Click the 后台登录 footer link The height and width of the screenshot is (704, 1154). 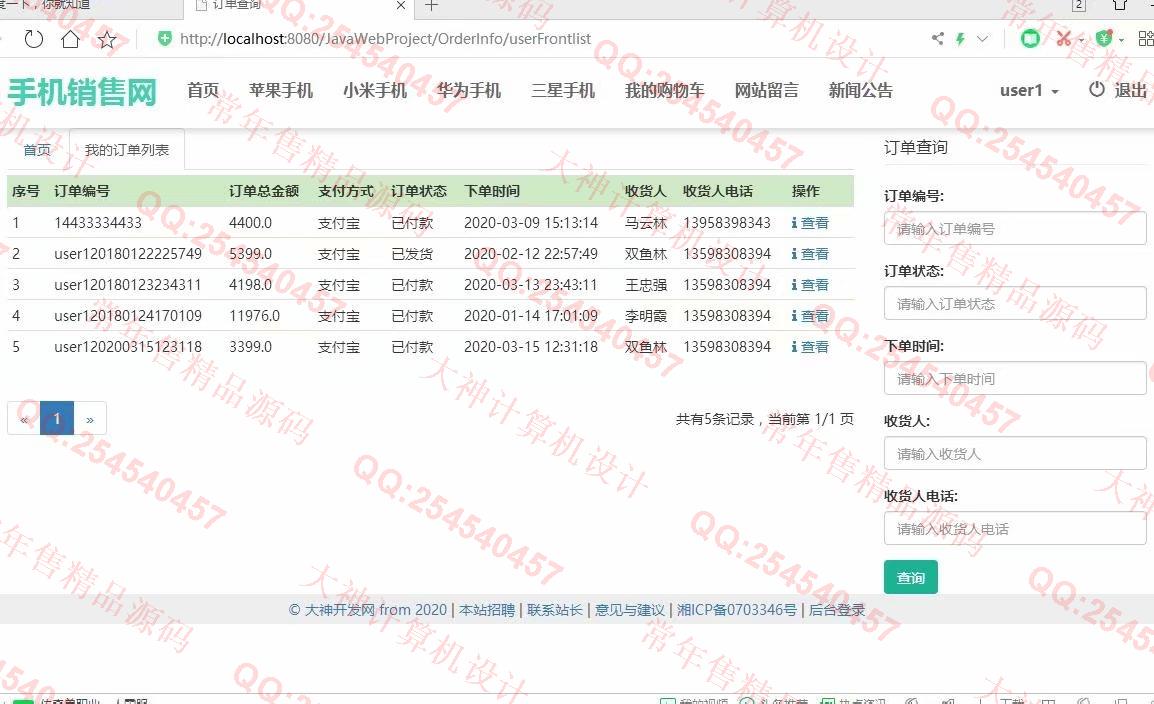(x=837, y=610)
